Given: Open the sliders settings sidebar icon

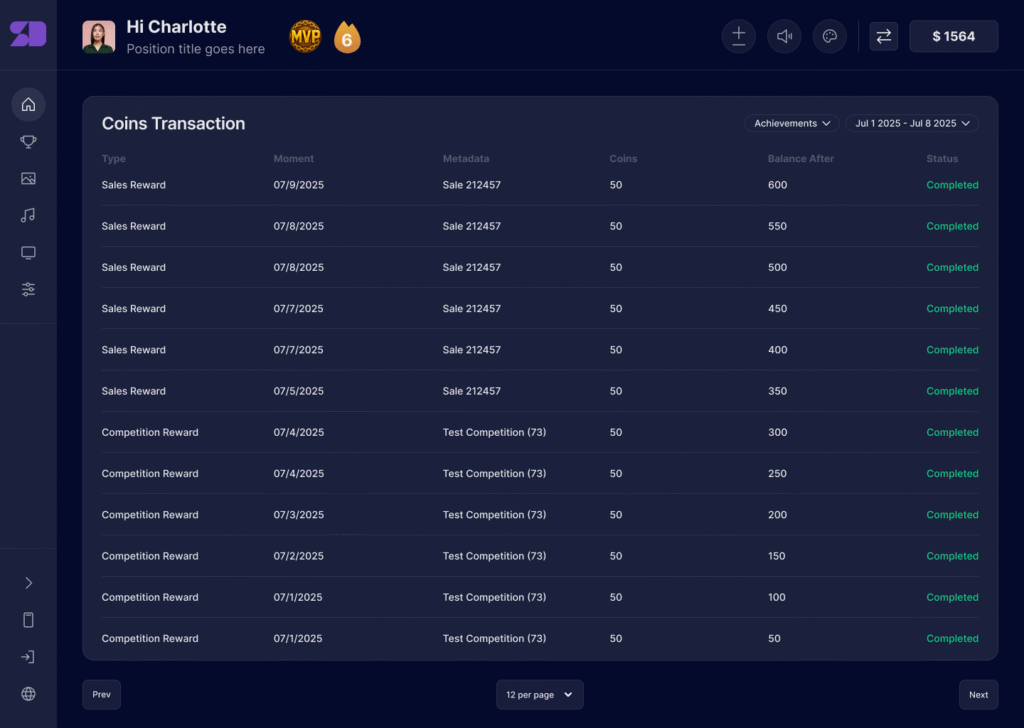Looking at the screenshot, I should pos(28,289).
